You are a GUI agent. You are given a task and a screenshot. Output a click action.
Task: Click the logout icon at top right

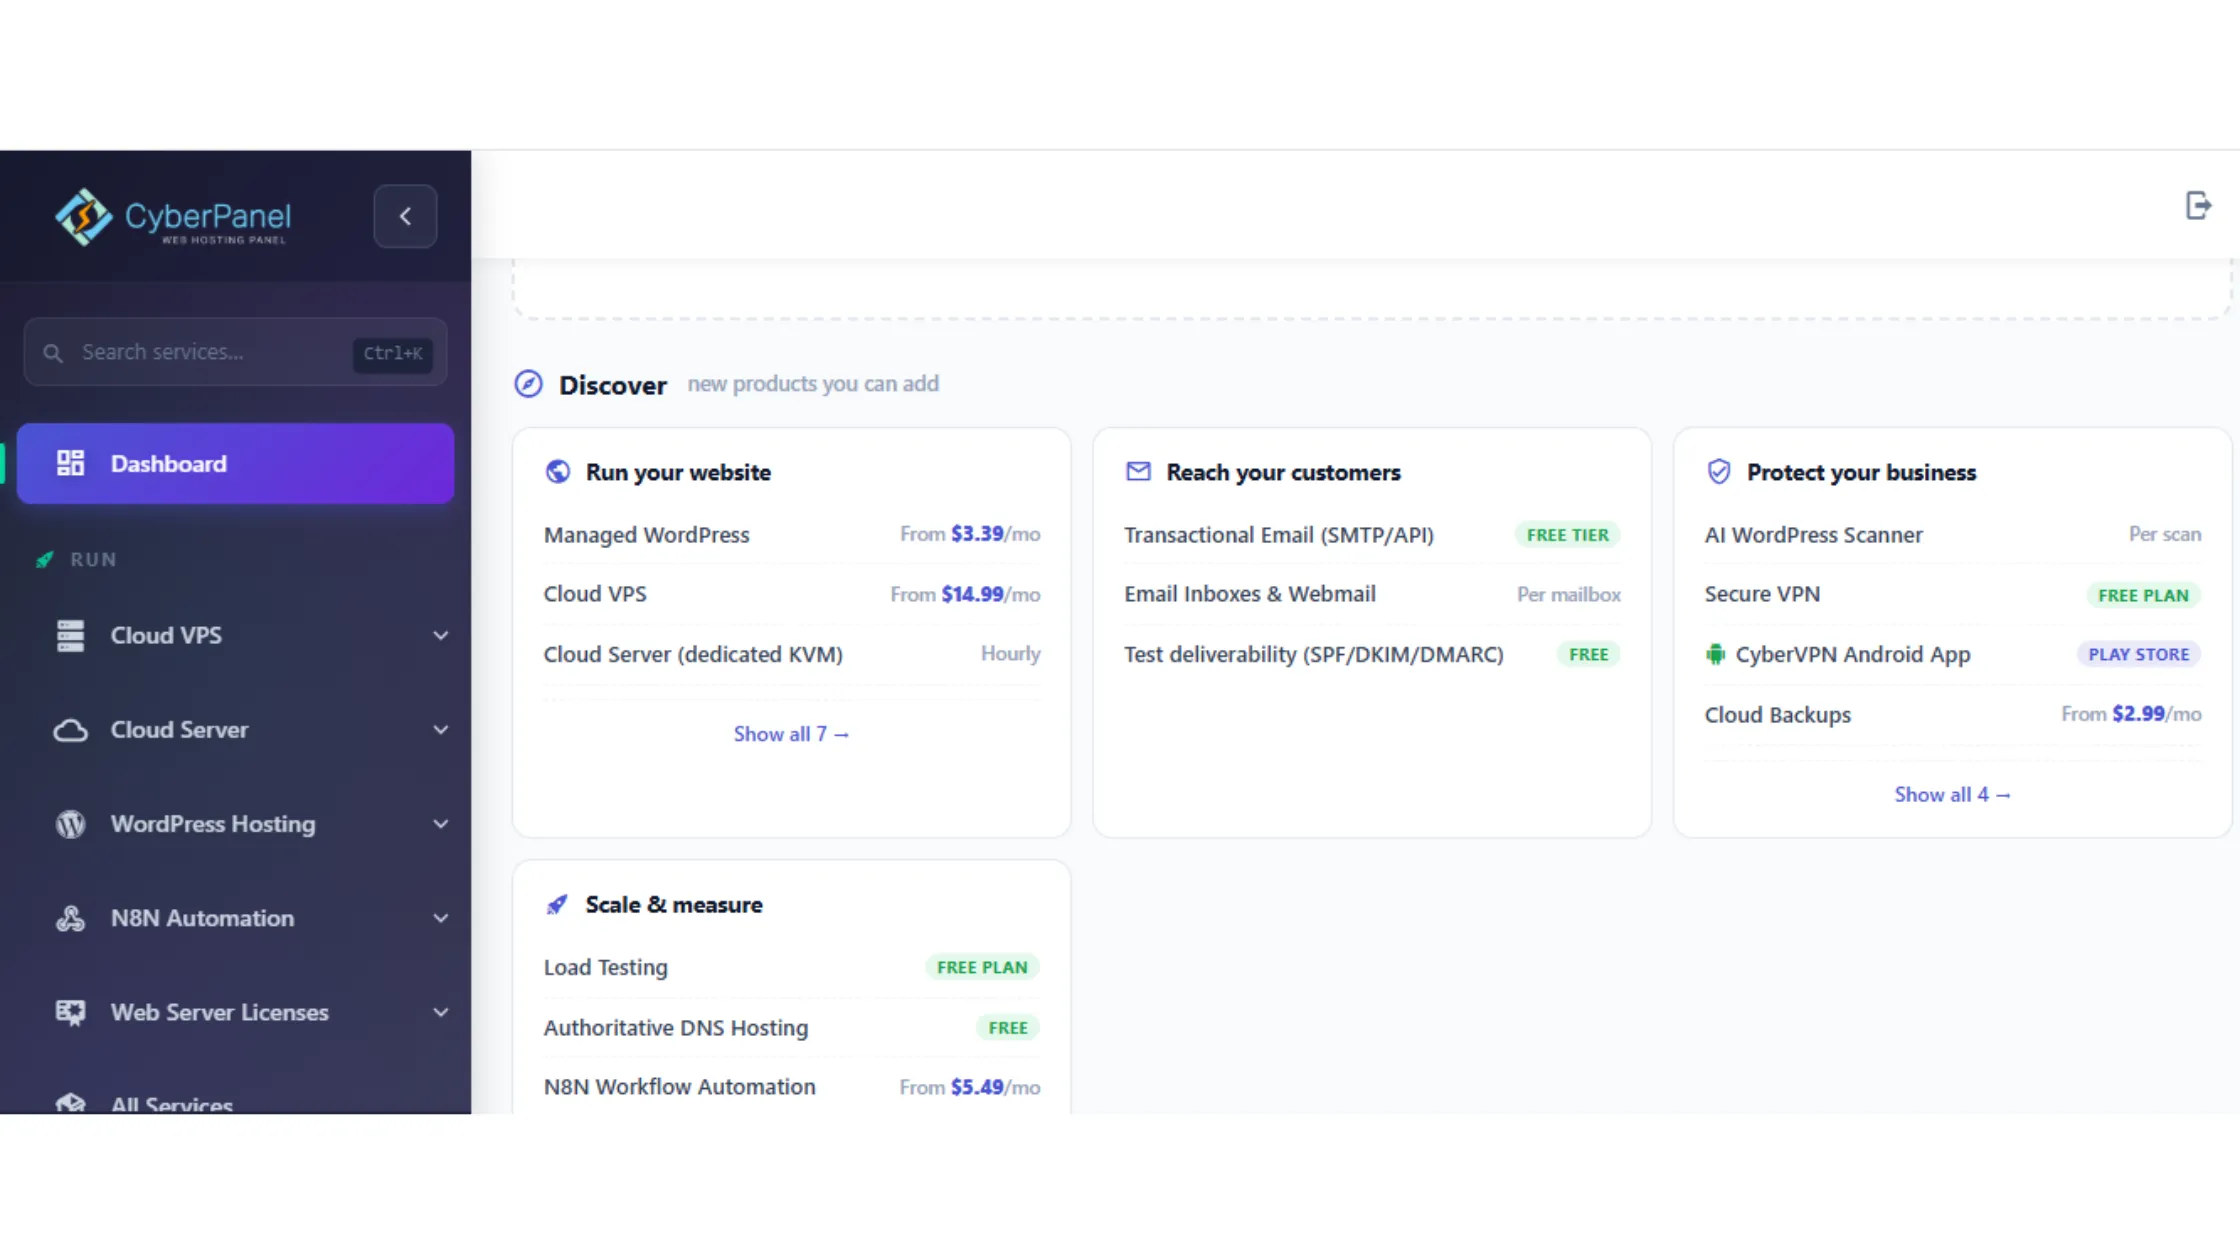(2198, 206)
